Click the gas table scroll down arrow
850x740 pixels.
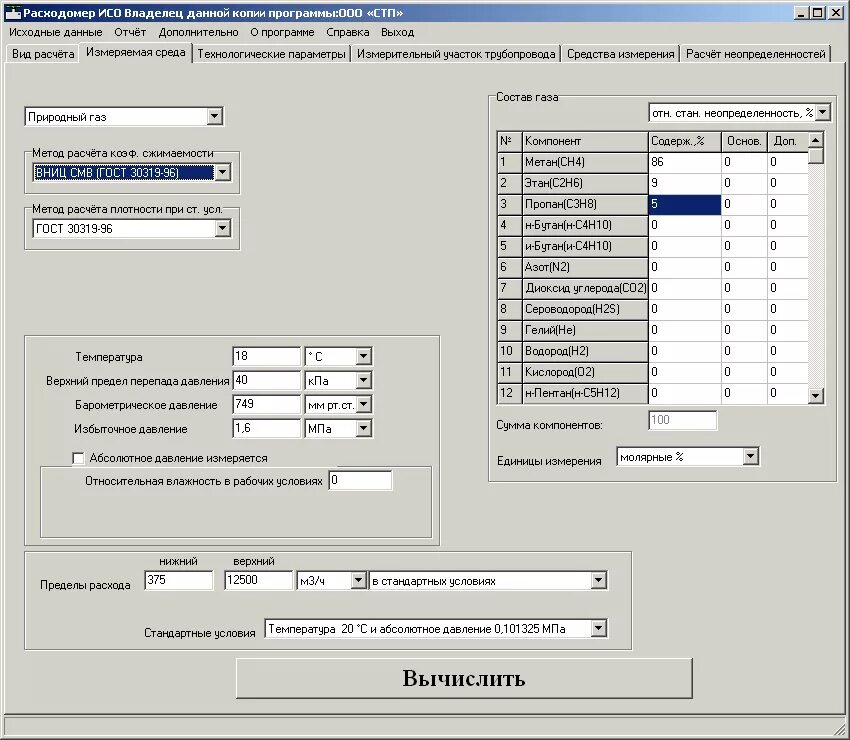[815, 396]
